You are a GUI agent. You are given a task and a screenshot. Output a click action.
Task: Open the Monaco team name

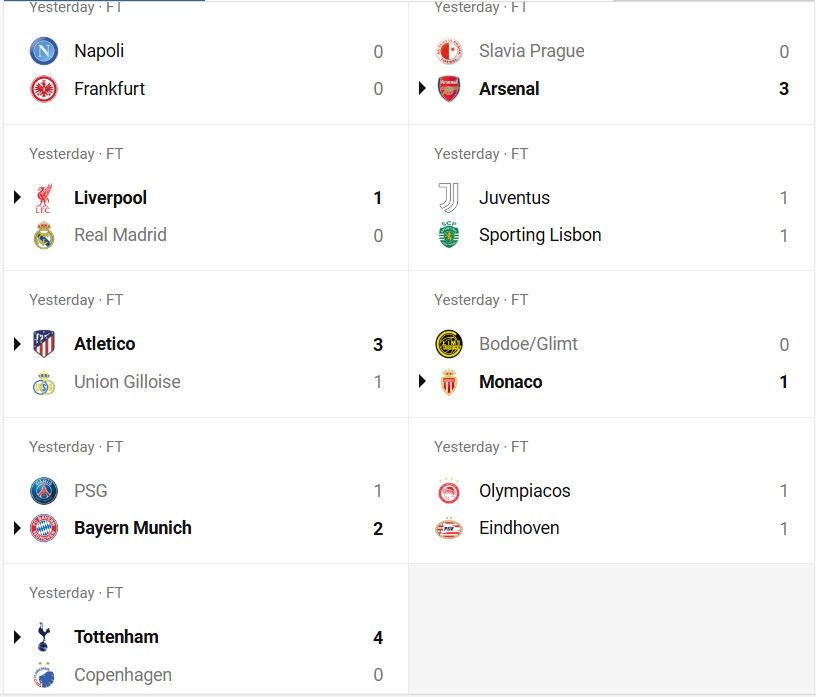pyautogui.click(x=510, y=382)
